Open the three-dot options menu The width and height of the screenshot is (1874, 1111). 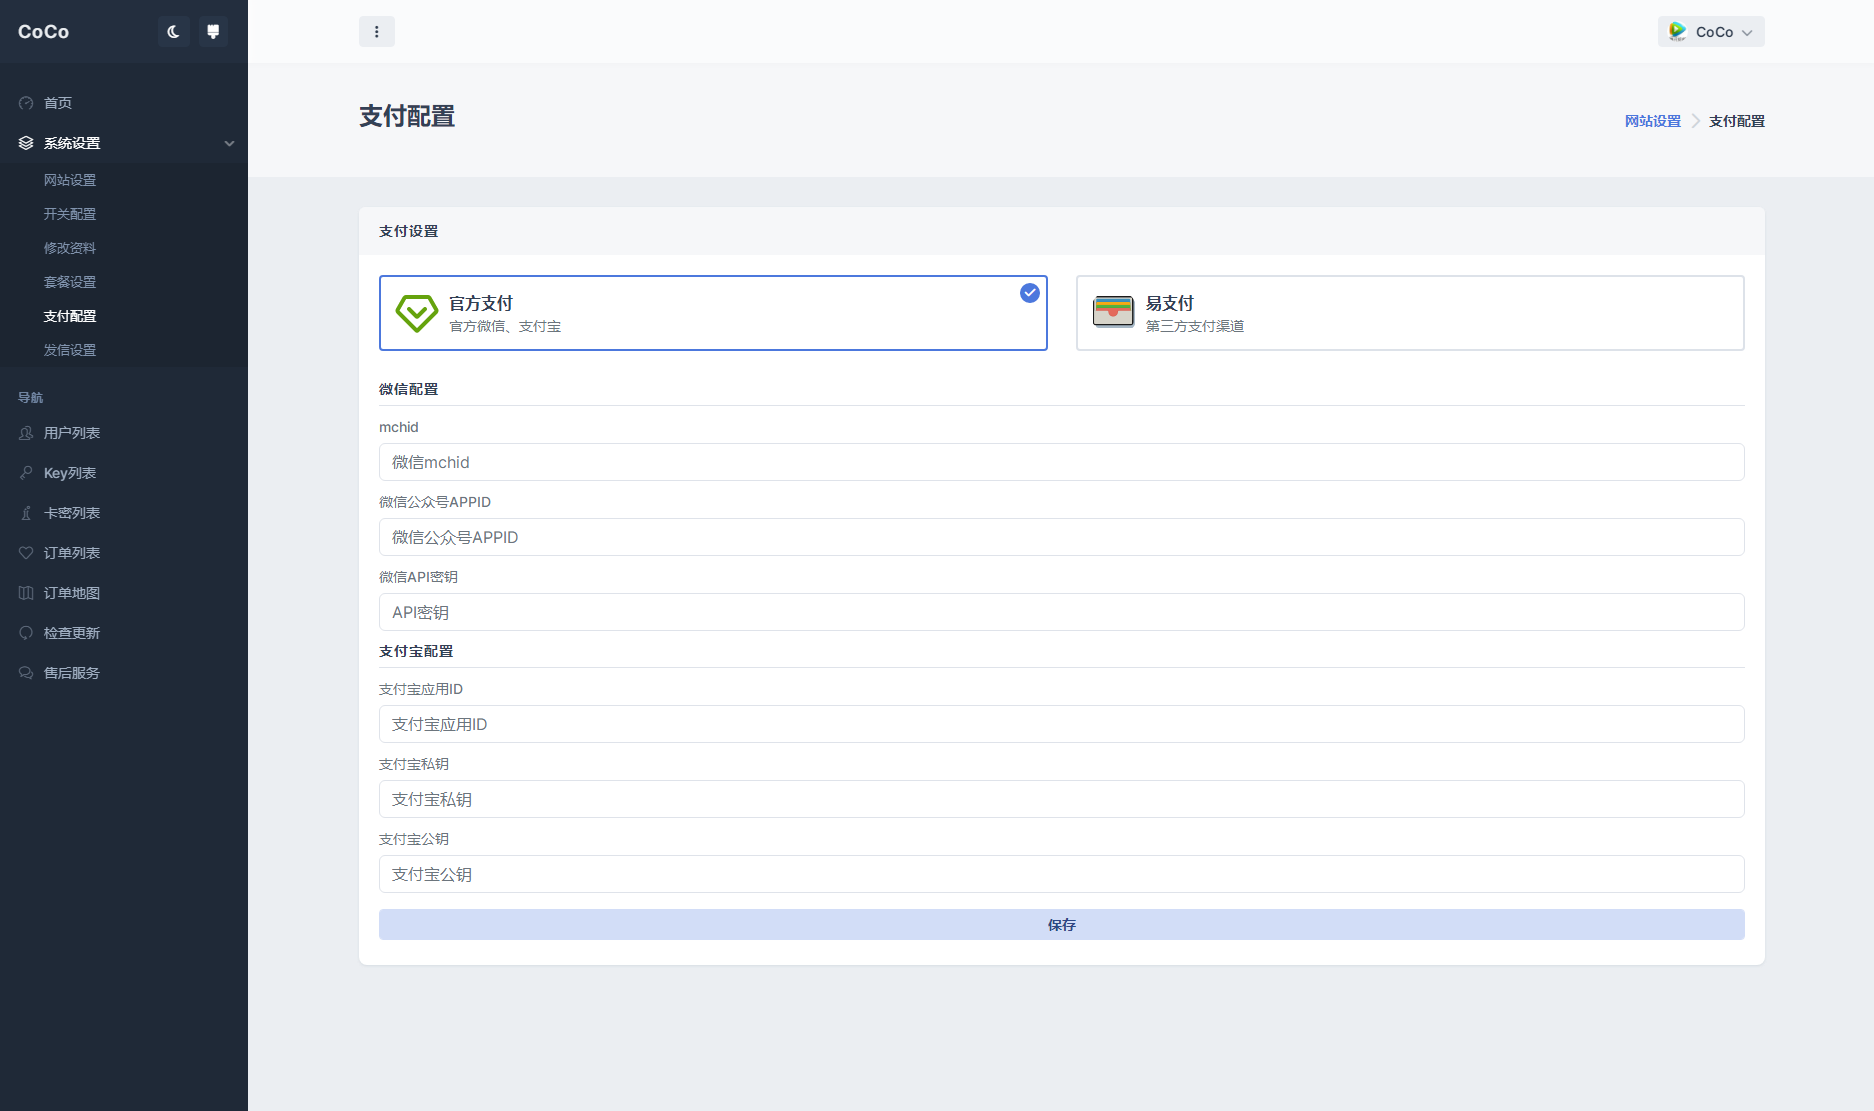coord(377,31)
